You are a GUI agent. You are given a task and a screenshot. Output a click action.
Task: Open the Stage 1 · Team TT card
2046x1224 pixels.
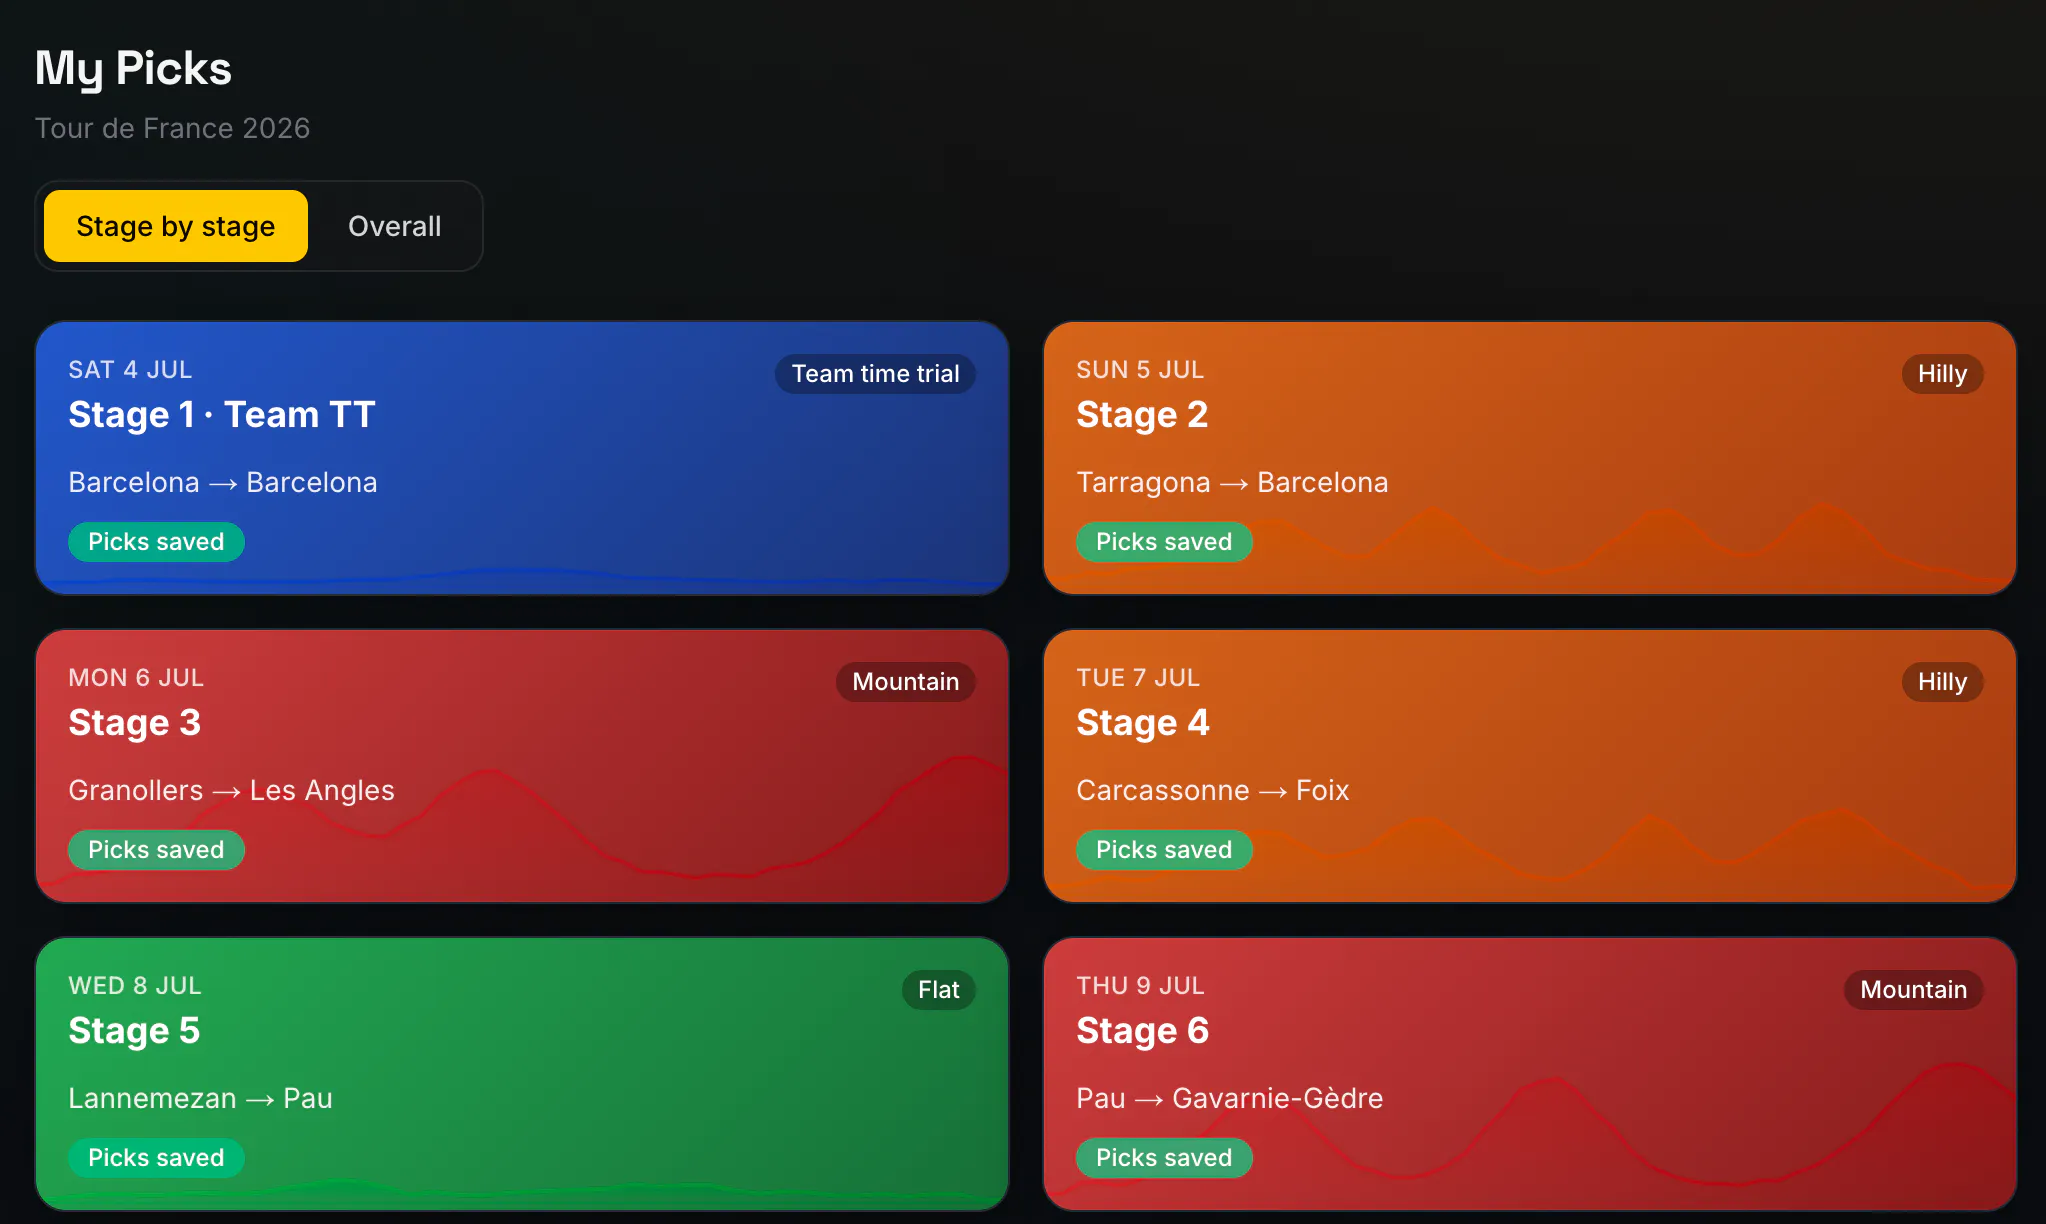pos(522,458)
